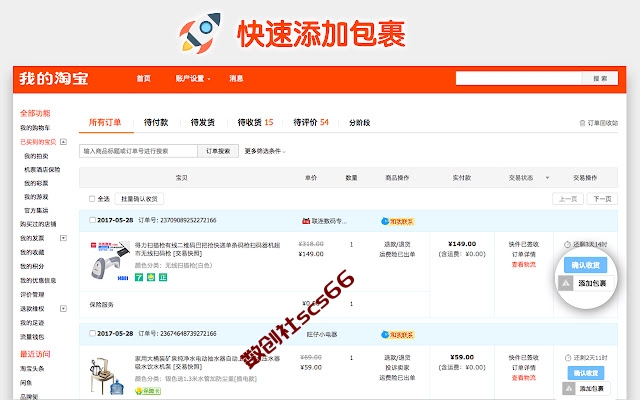Switch to the 分阶段 tab
The image size is (640, 400).
[x=359, y=122]
